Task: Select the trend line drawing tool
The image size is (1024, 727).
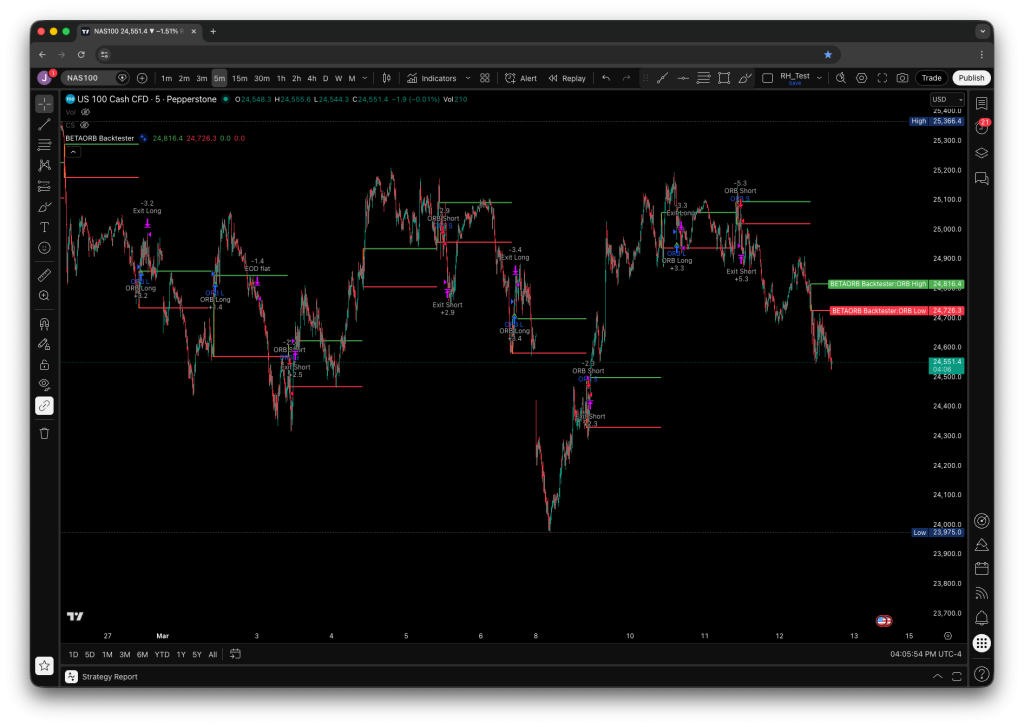Action: pyautogui.click(x=44, y=125)
